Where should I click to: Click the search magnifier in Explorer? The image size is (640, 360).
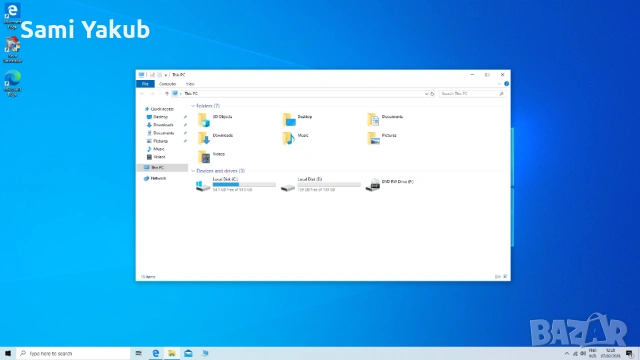click(x=501, y=94)
